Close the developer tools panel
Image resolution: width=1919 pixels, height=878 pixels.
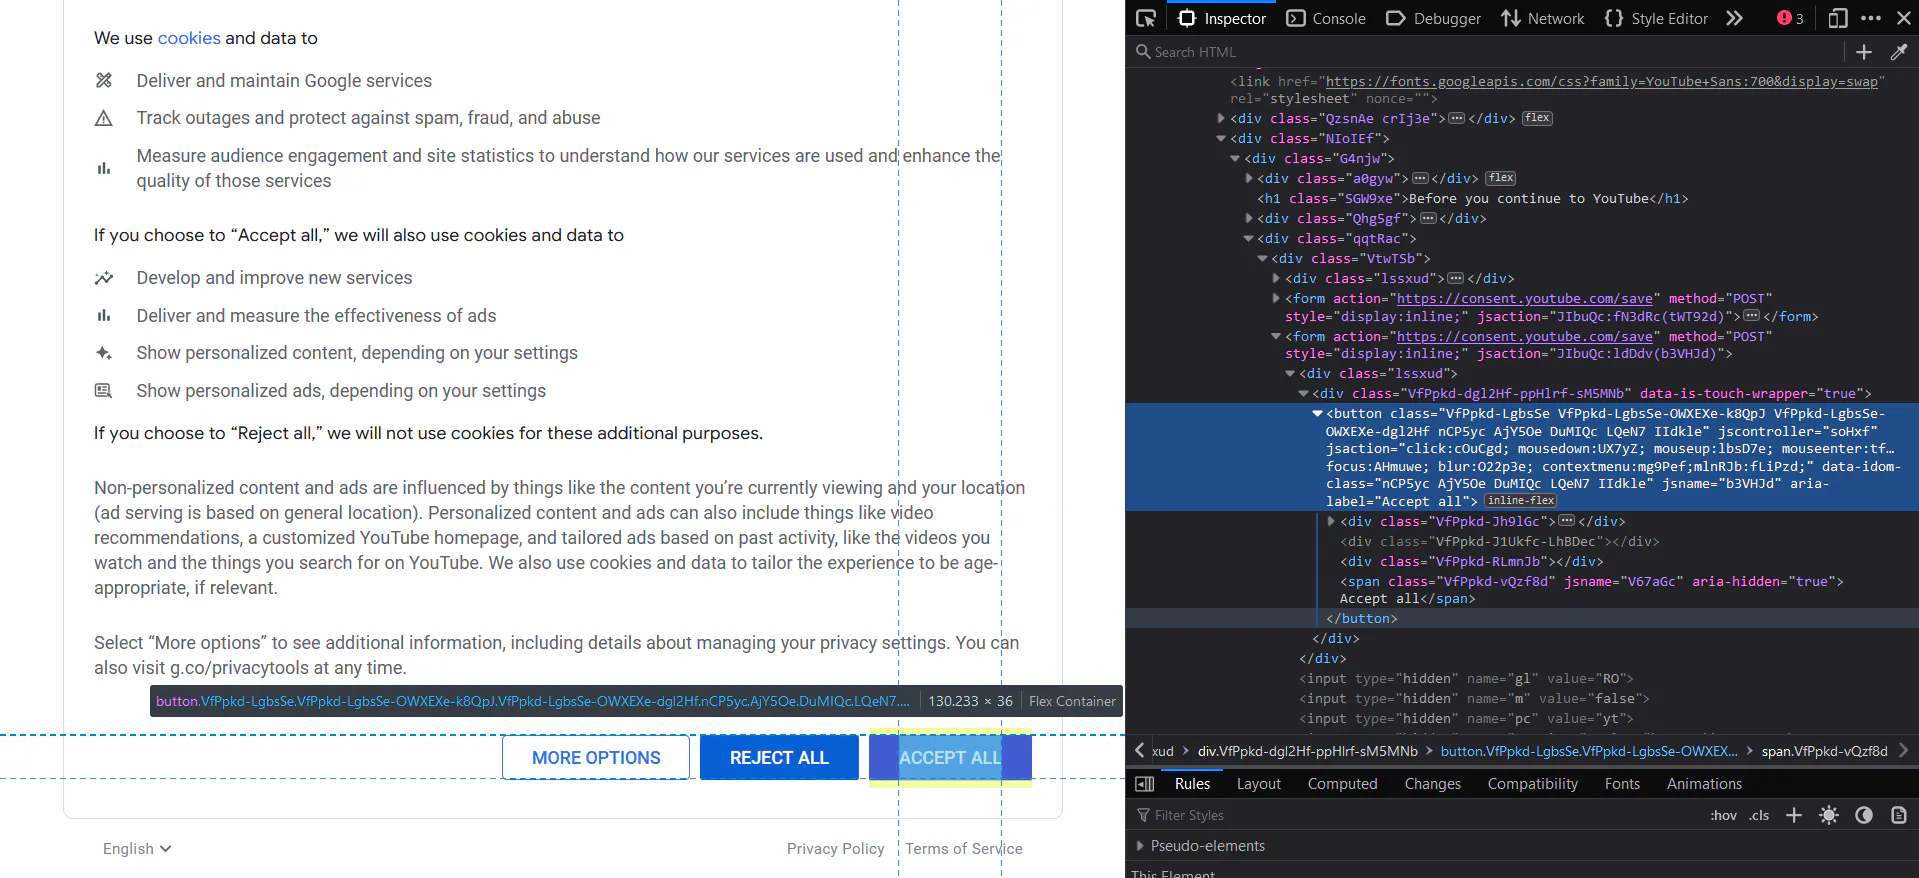tap(1904, 18)
